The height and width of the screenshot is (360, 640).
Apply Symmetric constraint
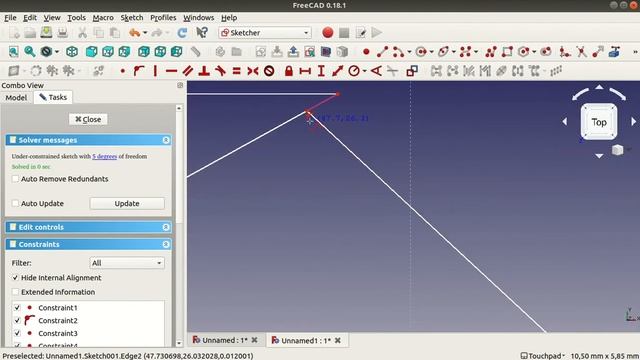click(253, 71)
